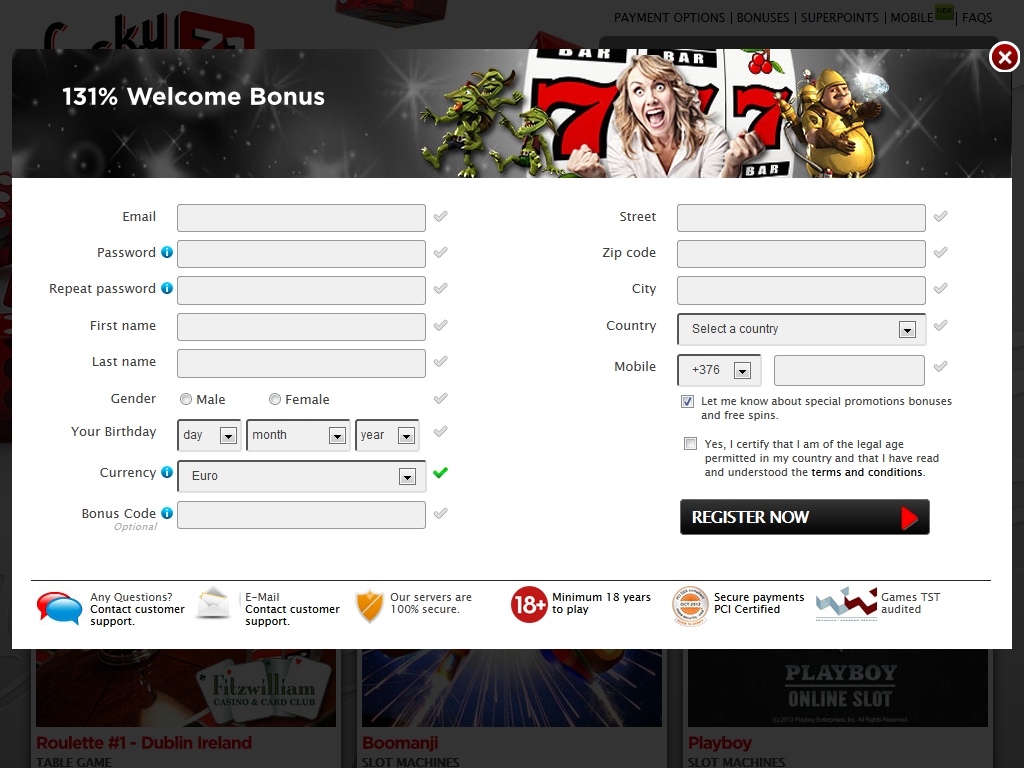This screenshot has width=1024, height=768.
Task: Click the chat bubbles customer support icon
Action: [x=59, y=608]
